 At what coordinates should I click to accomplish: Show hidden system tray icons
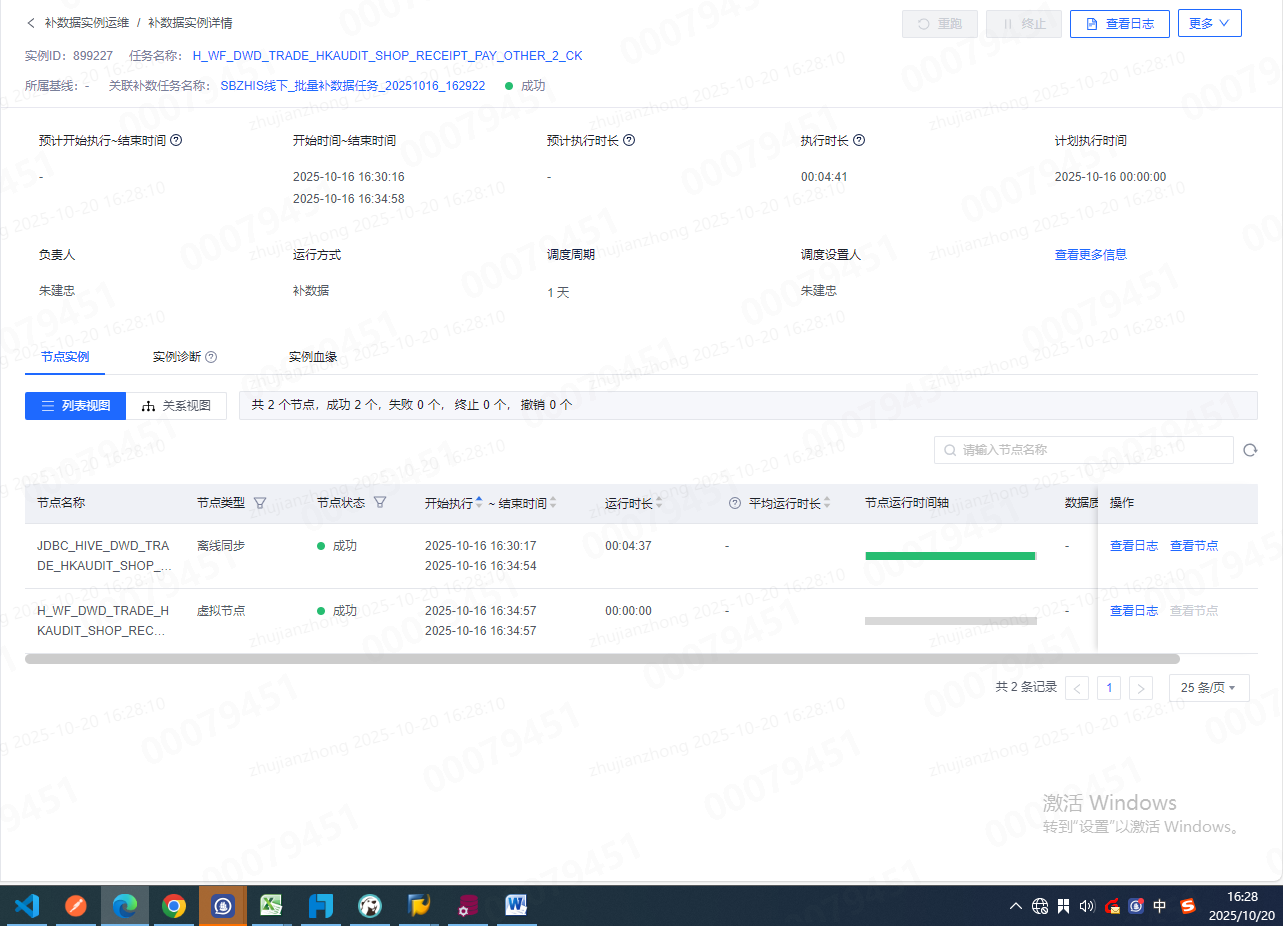(1015, 906)
